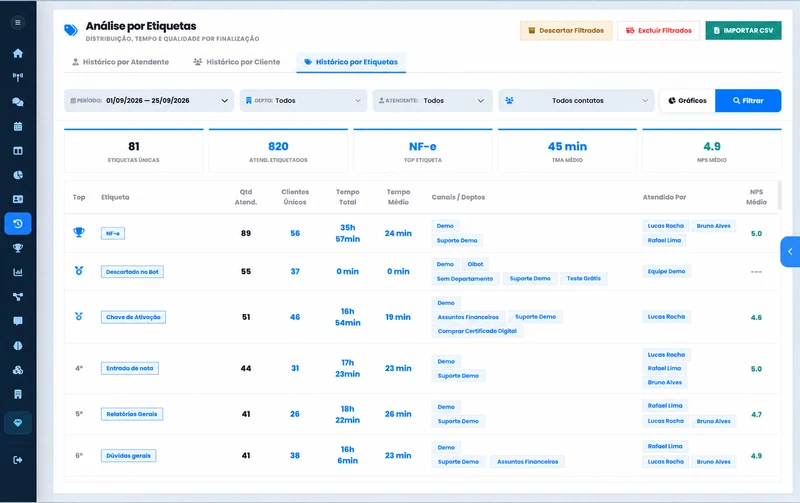
Task: Click the NF-e Top Etiqueta card
Action: point(422,151)
